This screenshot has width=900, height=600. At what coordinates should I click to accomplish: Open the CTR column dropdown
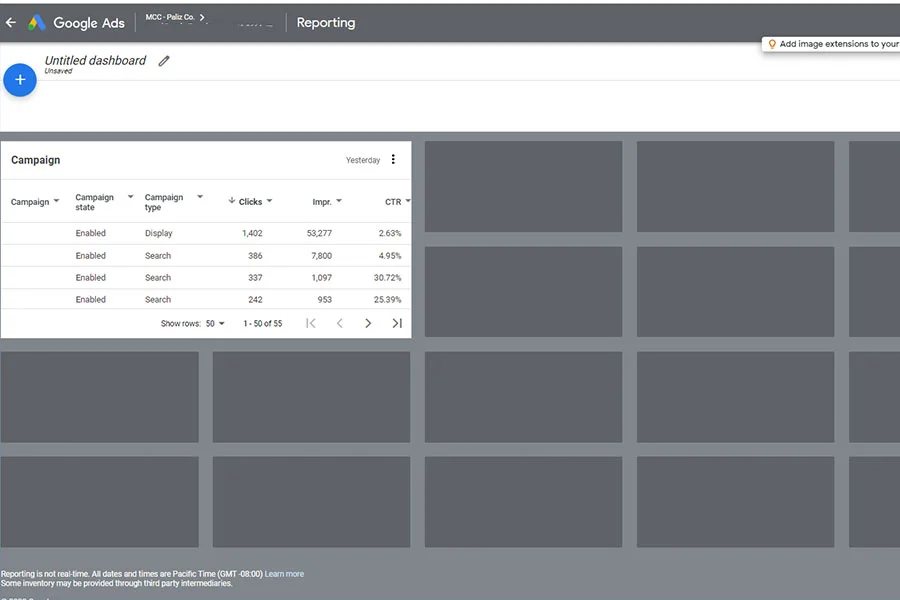(408, 201)
